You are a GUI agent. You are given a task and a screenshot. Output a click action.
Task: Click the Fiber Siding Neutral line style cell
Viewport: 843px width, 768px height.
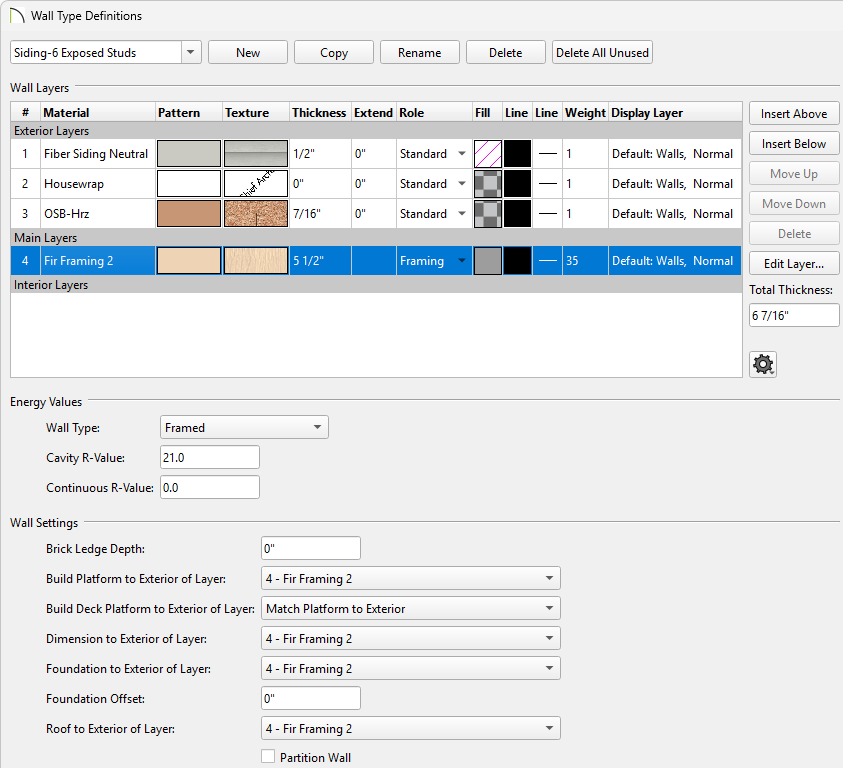pos(547,154)
